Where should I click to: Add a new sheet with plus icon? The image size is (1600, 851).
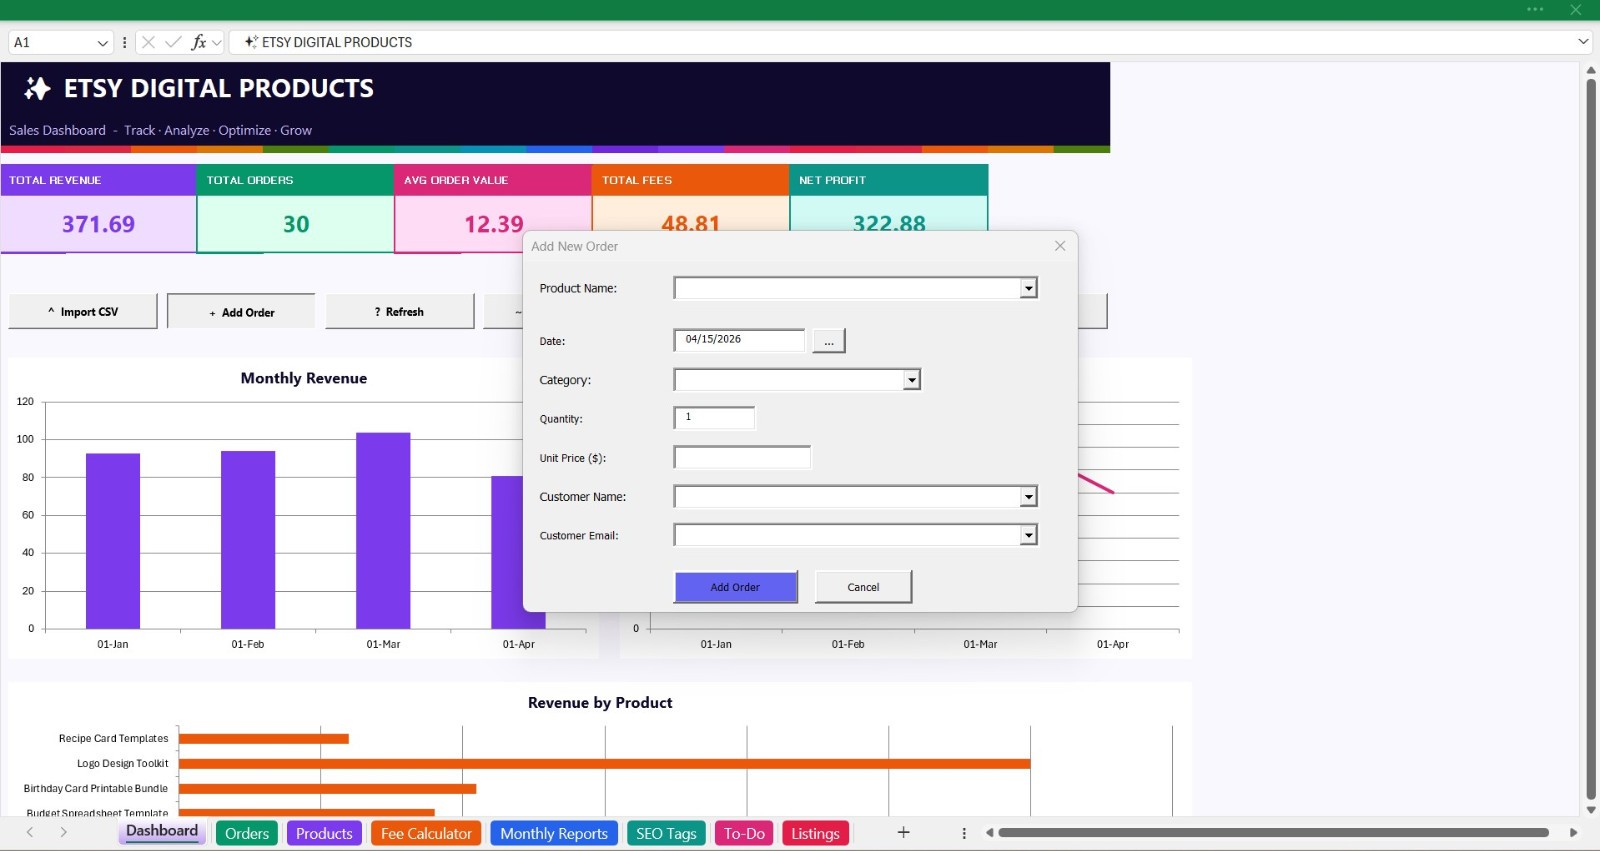[903, 832]
